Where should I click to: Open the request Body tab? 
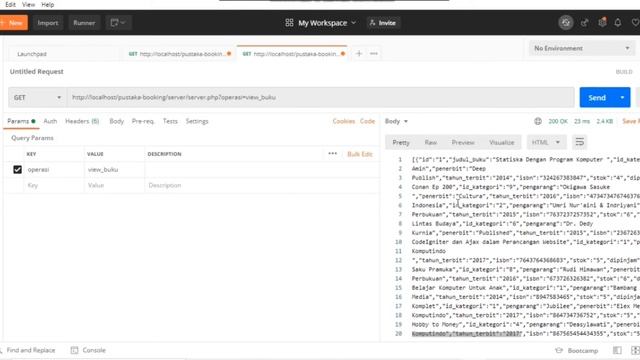coord(116,121)
